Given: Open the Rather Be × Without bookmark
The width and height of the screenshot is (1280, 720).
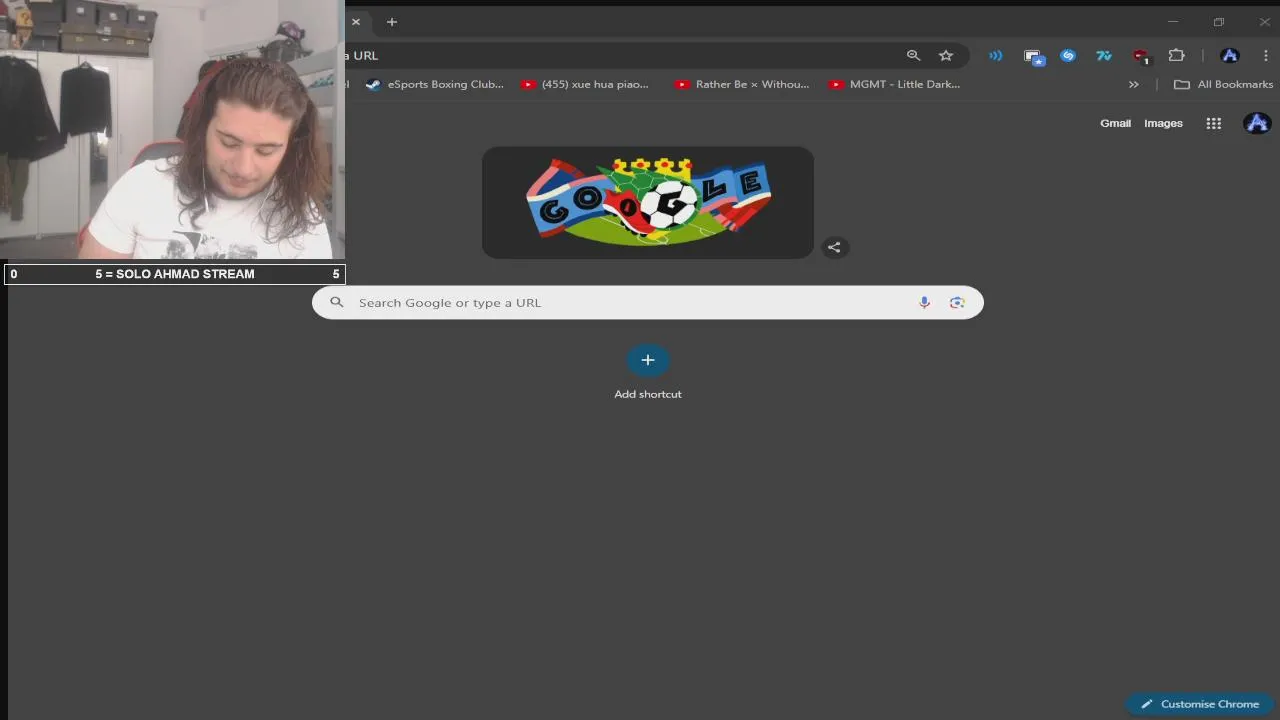Looking at the screenshot, I should (742, 85).
